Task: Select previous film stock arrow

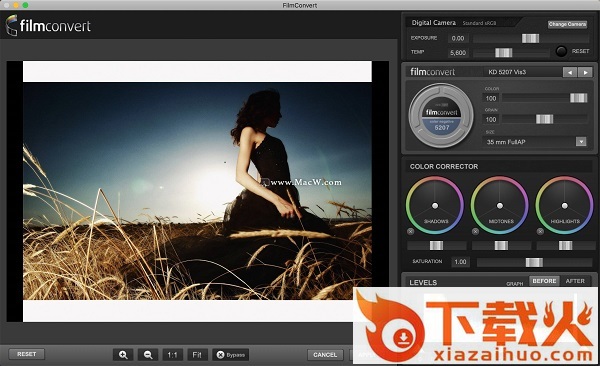Action: pyautogui.click(x=570, y=72)
